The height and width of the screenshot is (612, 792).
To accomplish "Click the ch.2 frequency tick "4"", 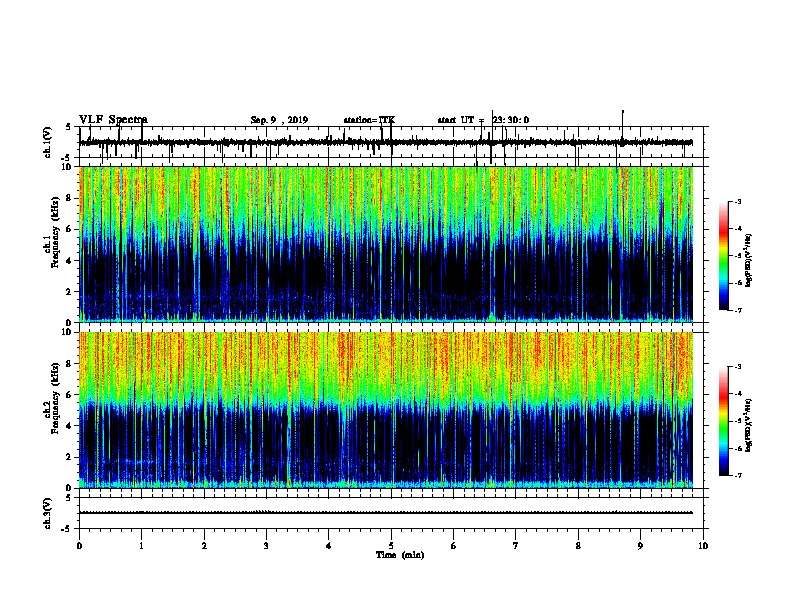I will click(69, 426).
